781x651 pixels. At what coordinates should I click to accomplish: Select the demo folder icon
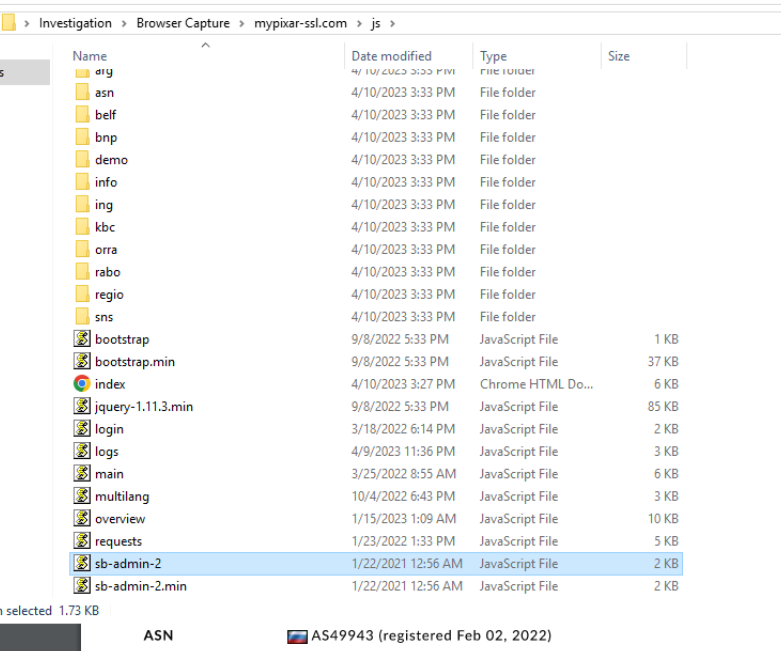tap(82, 160)
